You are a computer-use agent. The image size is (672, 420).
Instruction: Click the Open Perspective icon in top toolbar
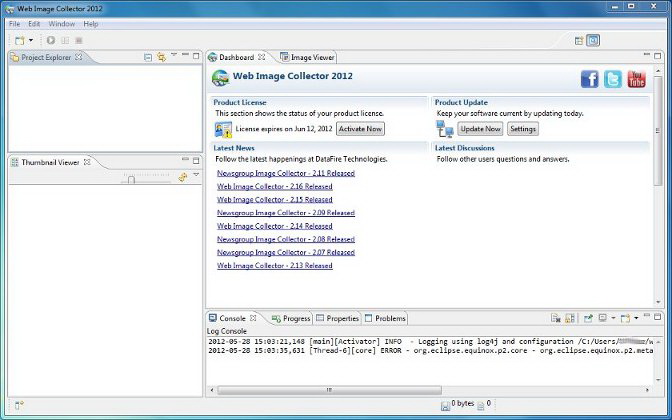579,41
